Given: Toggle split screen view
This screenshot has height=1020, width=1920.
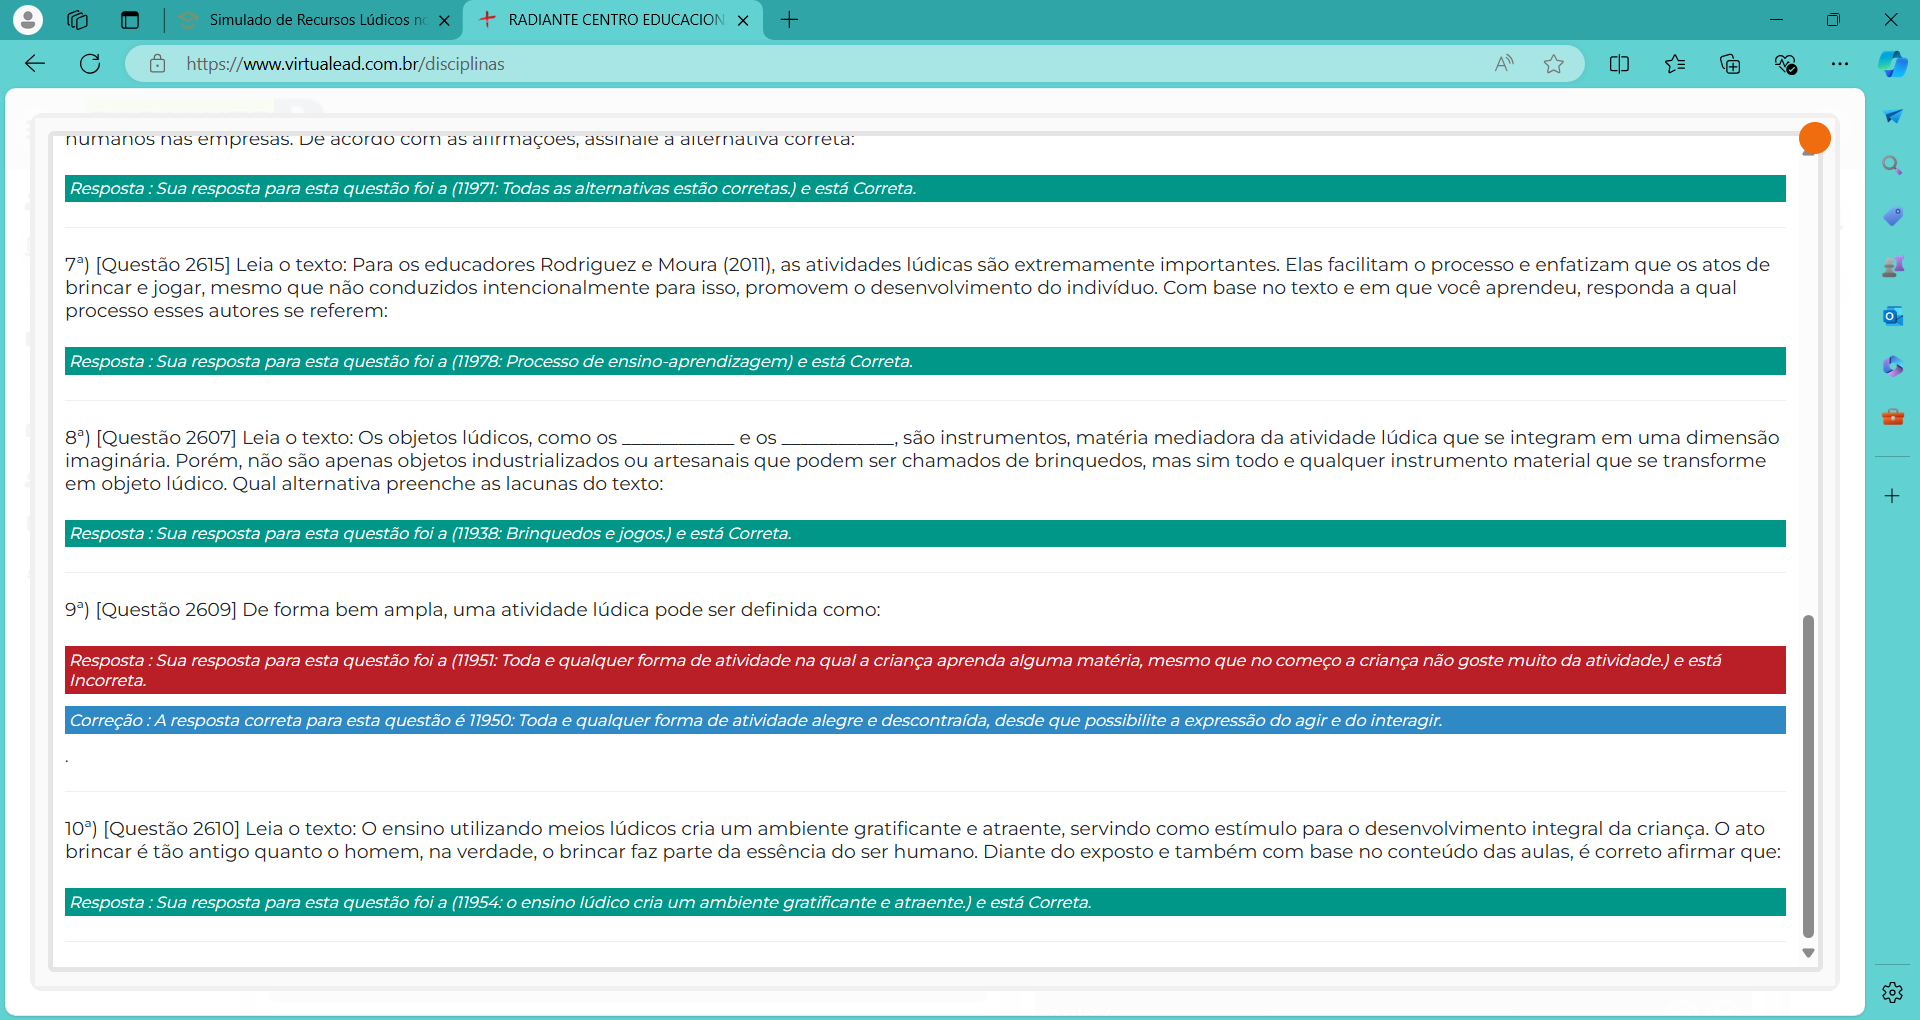Looking at the screenshot, I should click(x=1619, y=64).
